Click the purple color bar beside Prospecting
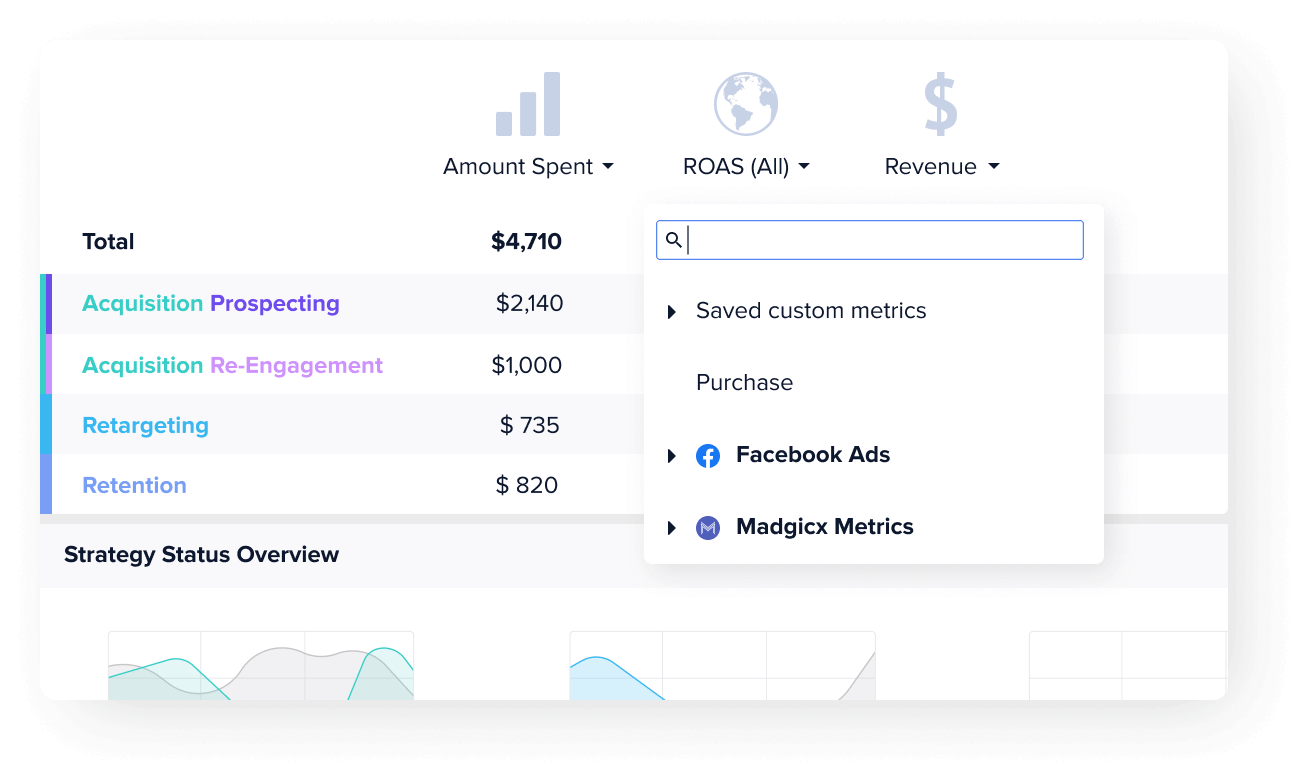Viewport: 1308px width, 780px height. click(x=49, y=304)
